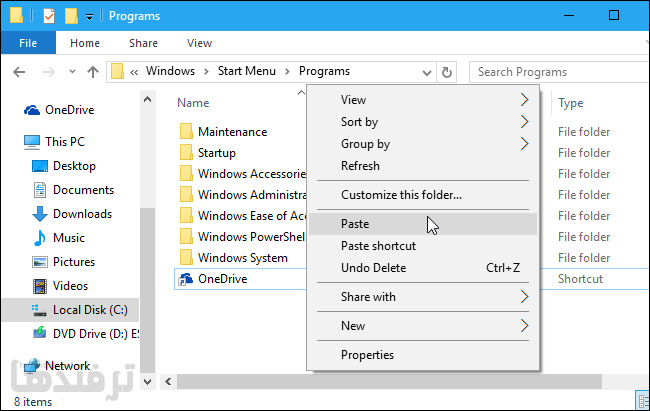This screenshot has height=411, width=650.
Task: Click the Videos film icon in sidebar
Action: tap(40, 286)
